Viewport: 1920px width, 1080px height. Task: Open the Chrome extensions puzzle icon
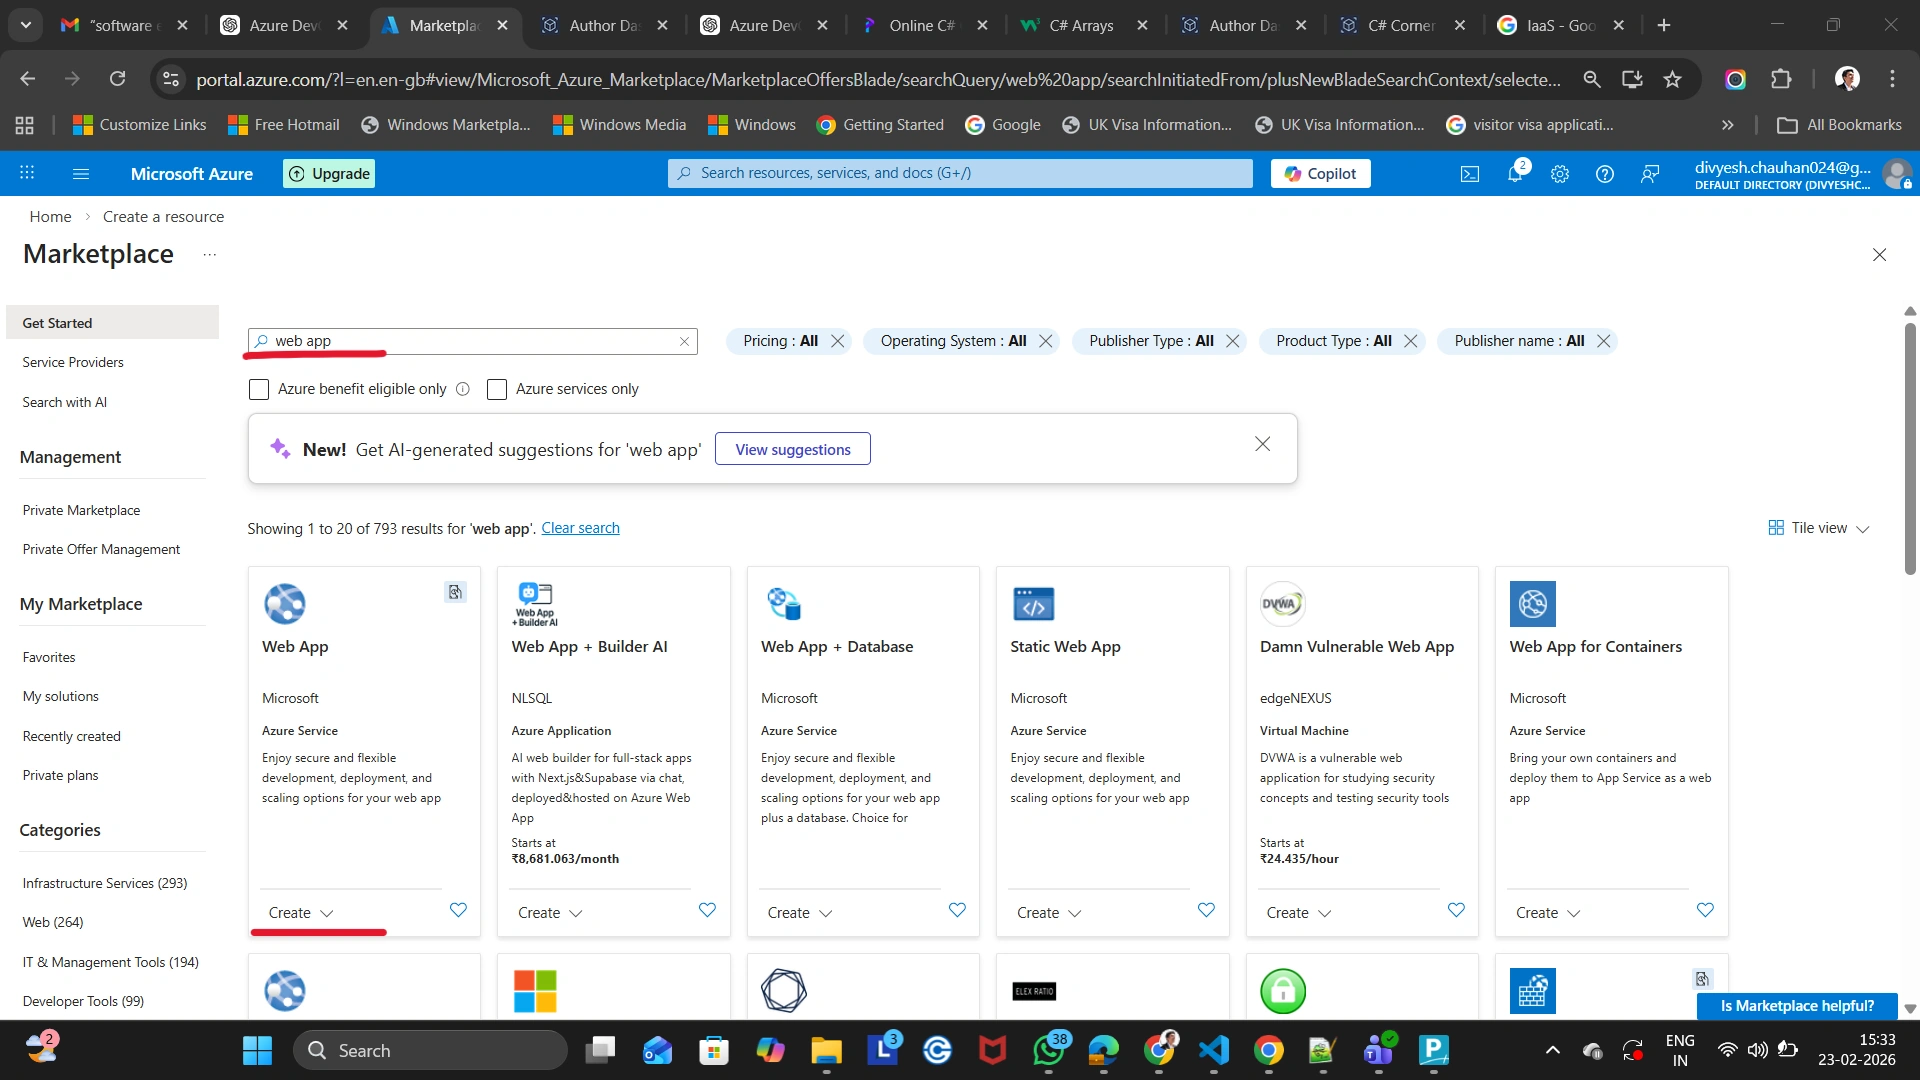click(x=1781, y=79)
